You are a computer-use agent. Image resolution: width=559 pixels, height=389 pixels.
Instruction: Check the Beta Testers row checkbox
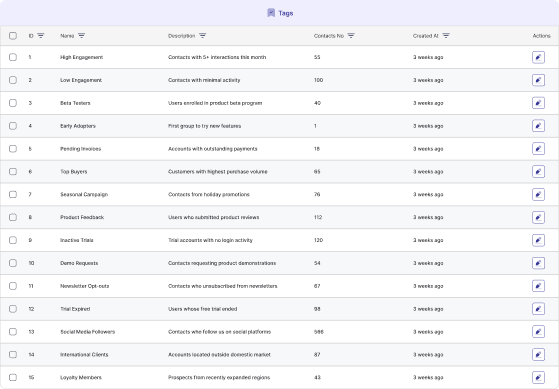point(13,103)
